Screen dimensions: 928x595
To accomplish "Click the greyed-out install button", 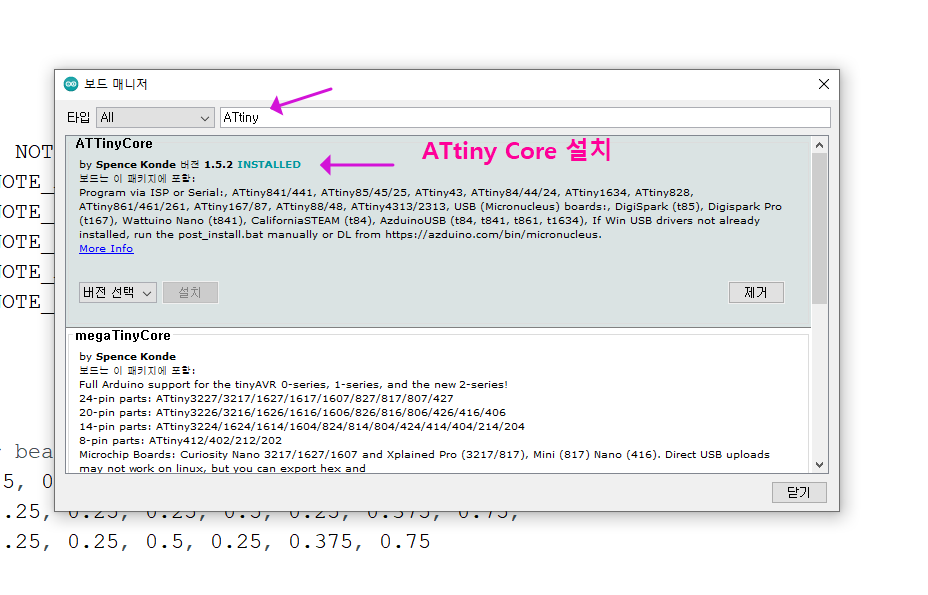I will [190, 292].
